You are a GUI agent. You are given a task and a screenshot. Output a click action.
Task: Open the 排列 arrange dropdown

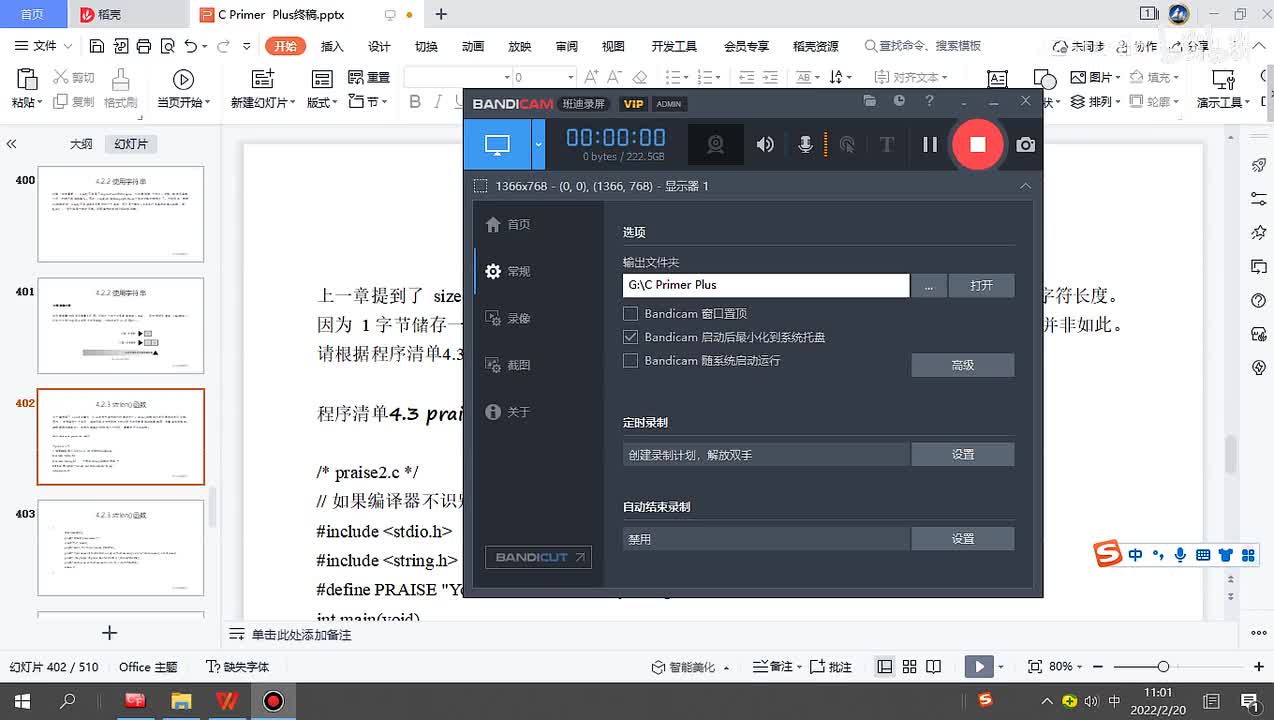coord(1096,102)
